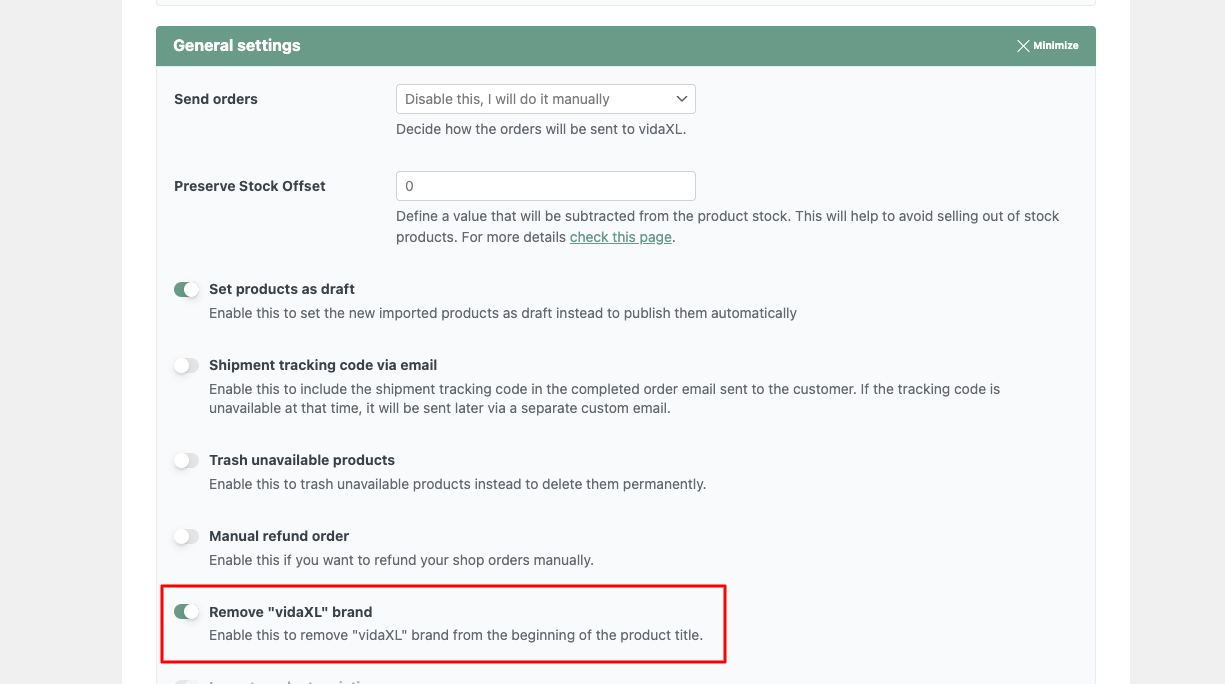Enable the Trash unavailable products toggle
The height and width of the screenshot is (684, 1225).
point(187,460)
